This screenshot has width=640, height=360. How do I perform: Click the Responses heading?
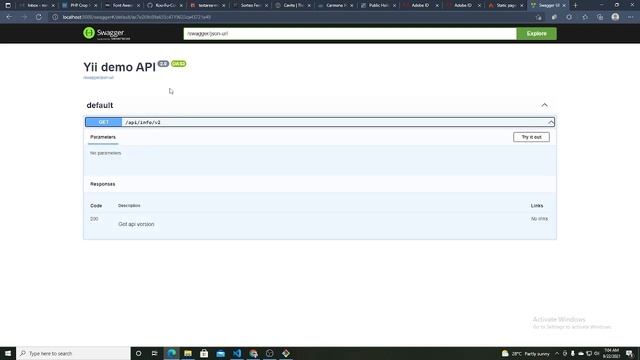tap(102, 184)
